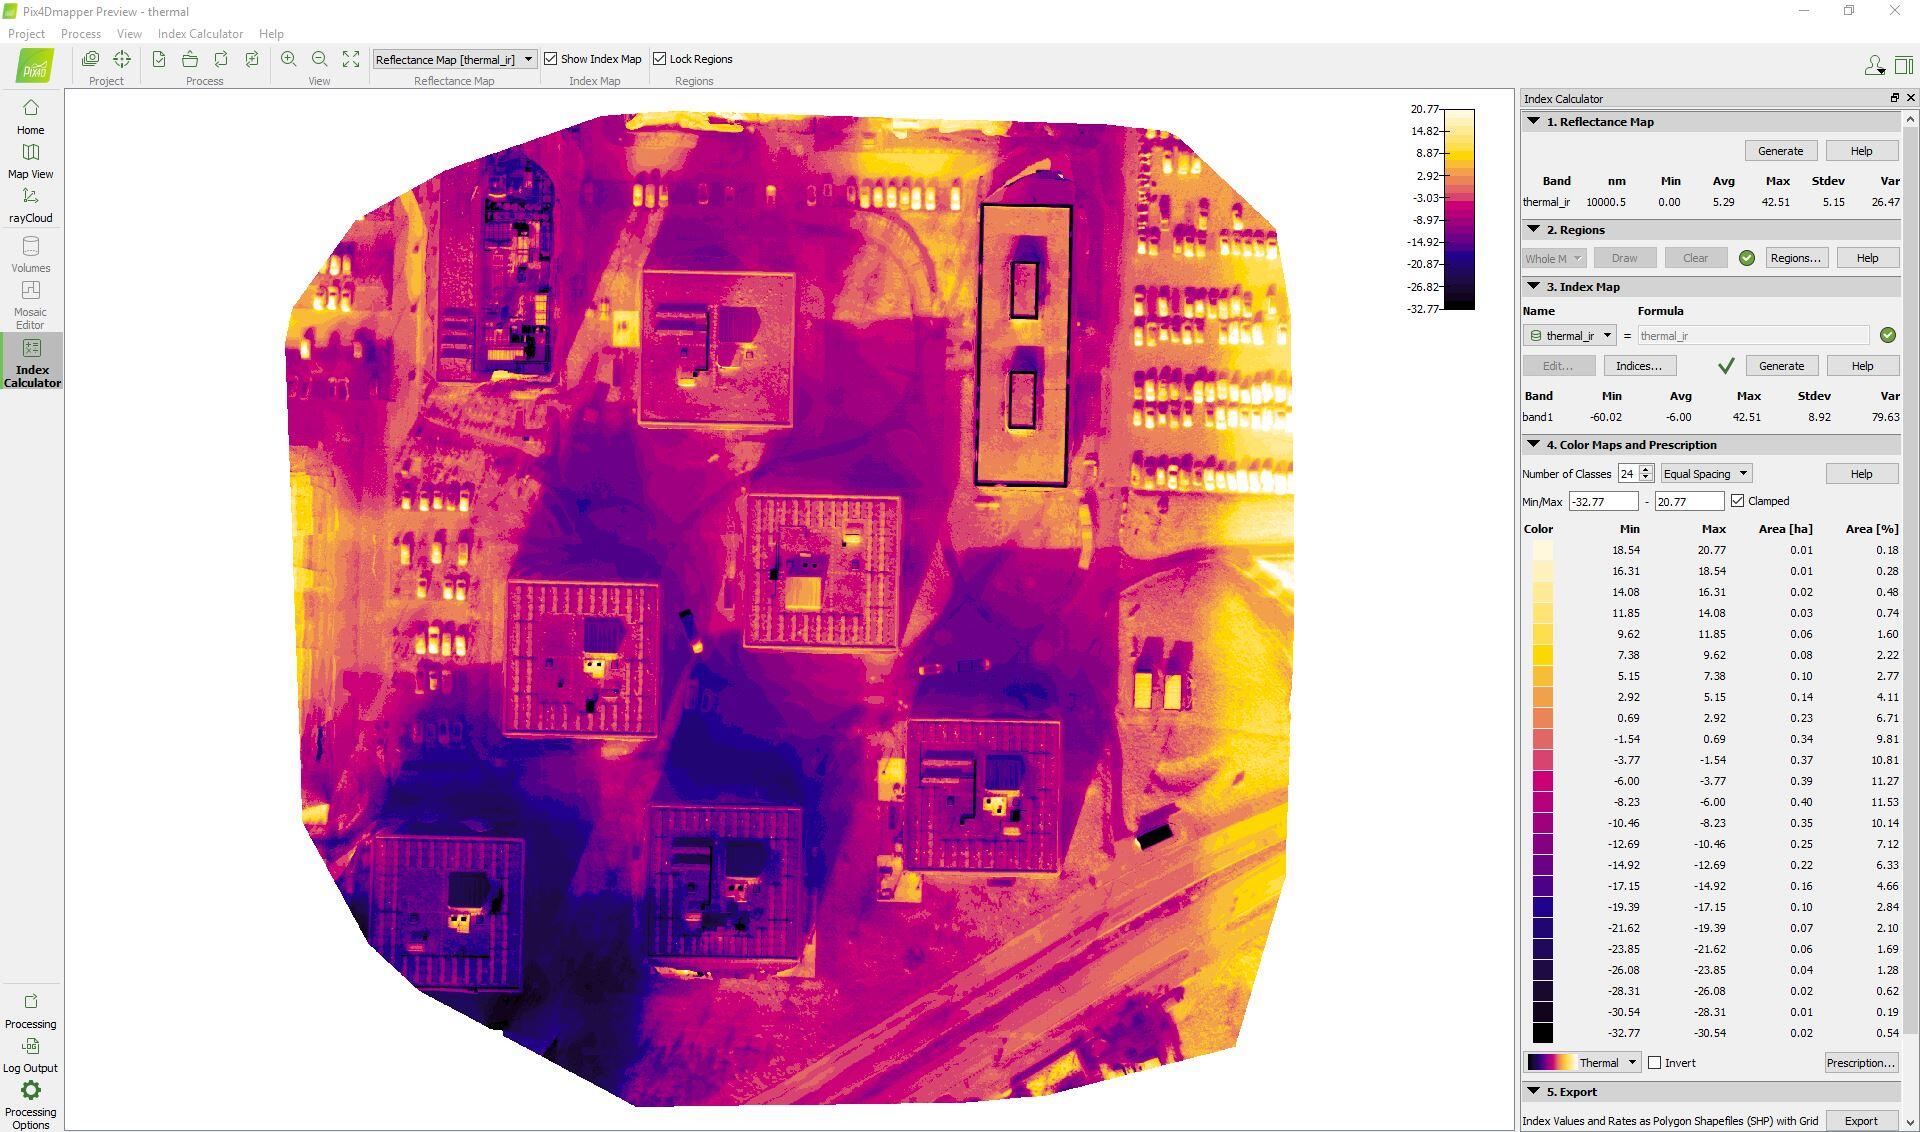
Task: Open the Process menu
Action: tap(80, 33)
